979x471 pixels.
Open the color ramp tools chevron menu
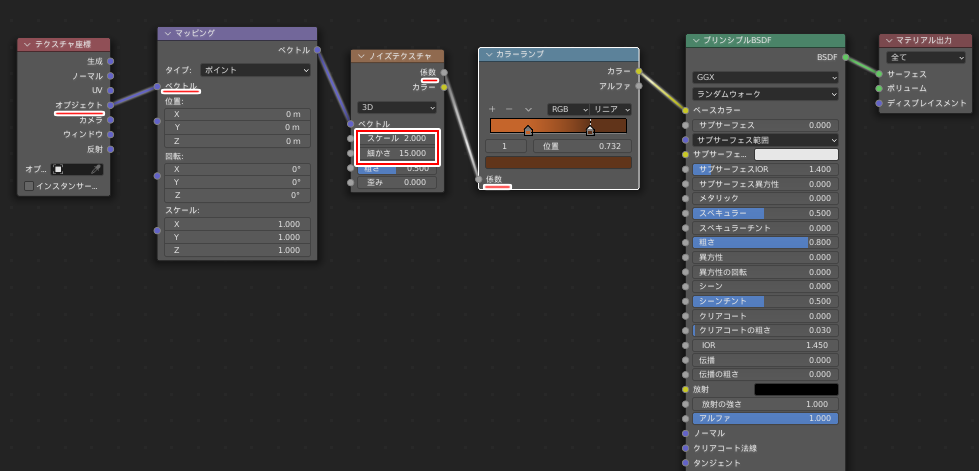point(528,108)
